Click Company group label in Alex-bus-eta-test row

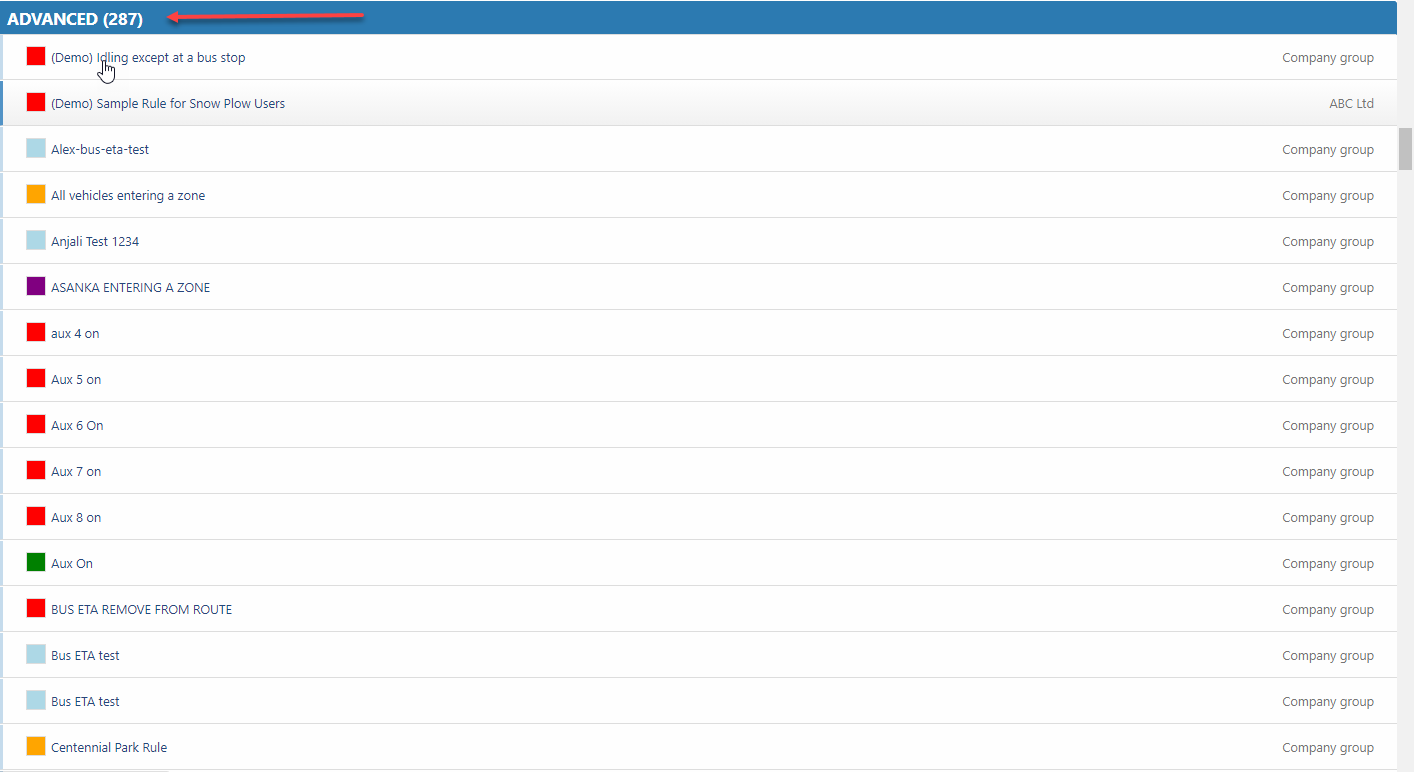click(x=1328, y=150)
